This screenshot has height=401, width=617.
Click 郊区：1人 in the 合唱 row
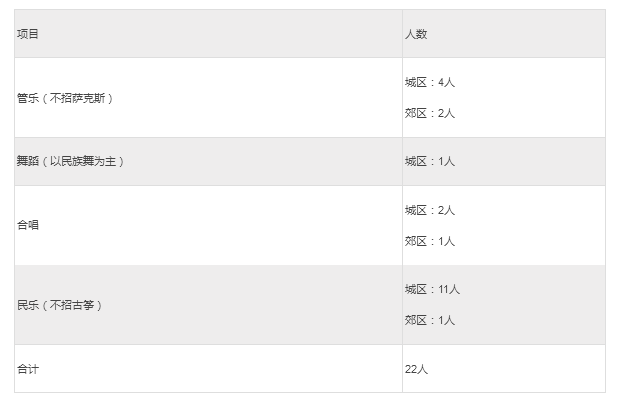(x=430, y=241)
